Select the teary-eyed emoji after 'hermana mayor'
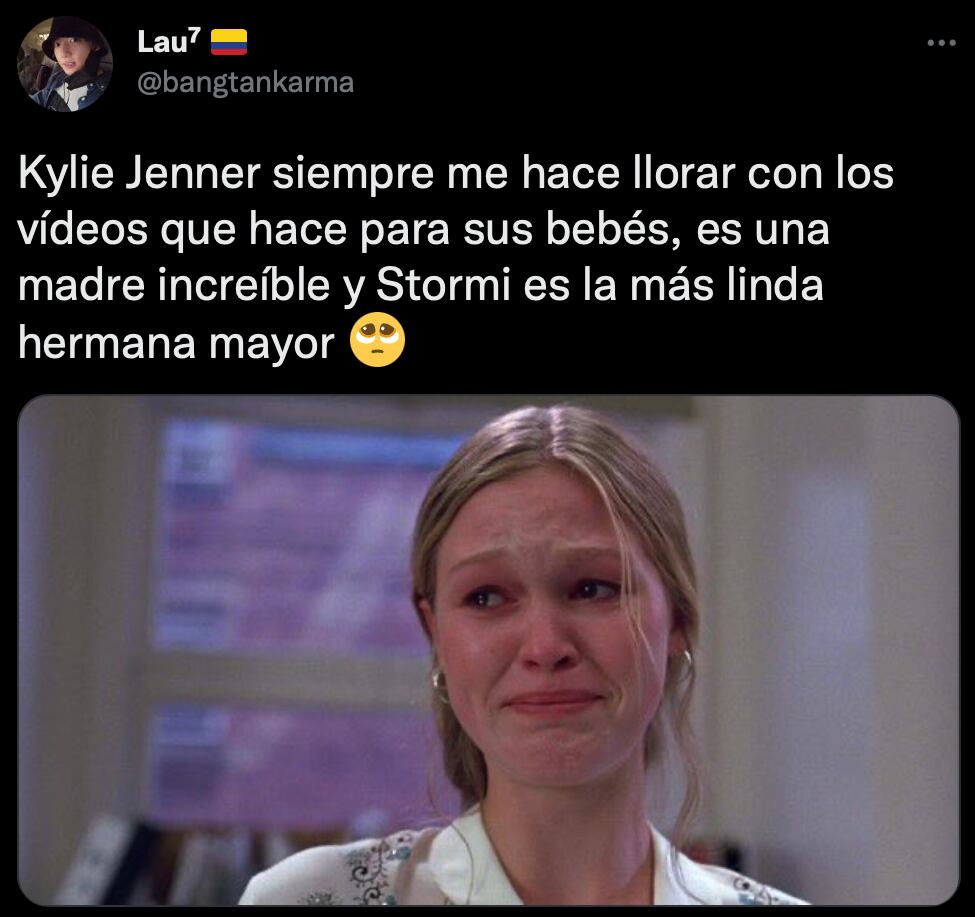Image resolution: width=975 pixels, height=917 pixels. (x=377, y=341)
